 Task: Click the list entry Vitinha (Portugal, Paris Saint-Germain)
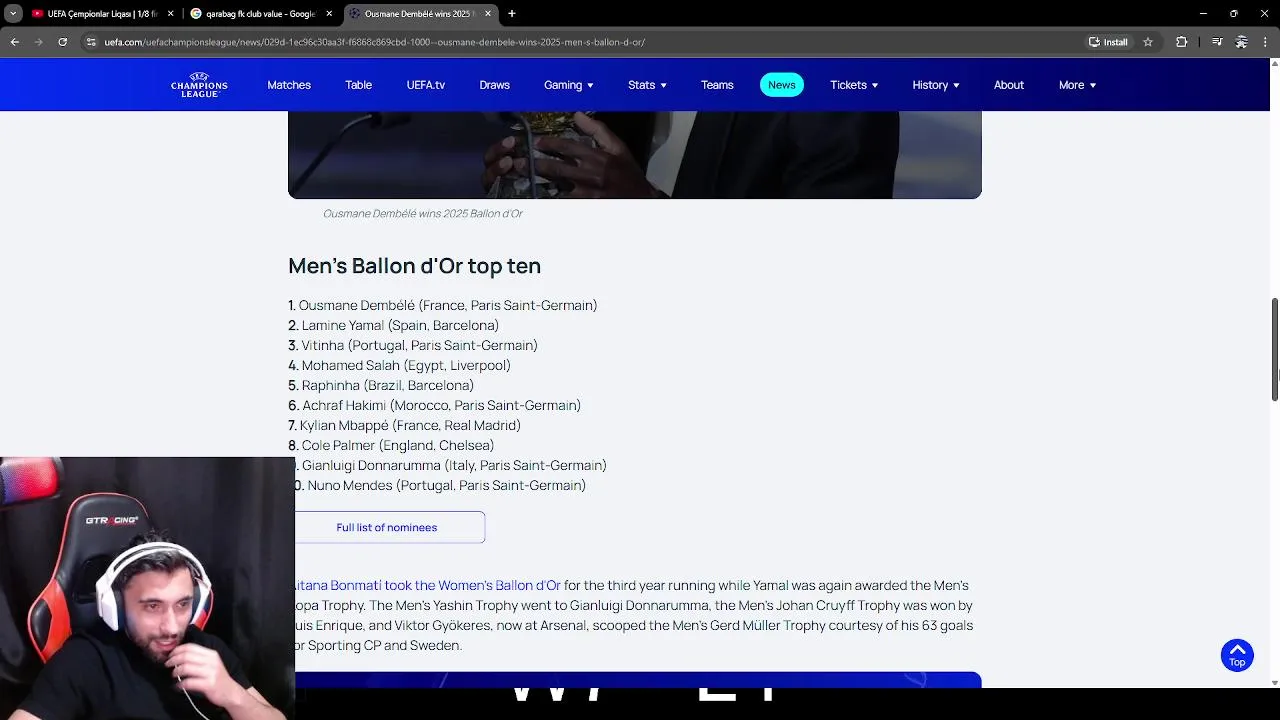coord(413,345)
